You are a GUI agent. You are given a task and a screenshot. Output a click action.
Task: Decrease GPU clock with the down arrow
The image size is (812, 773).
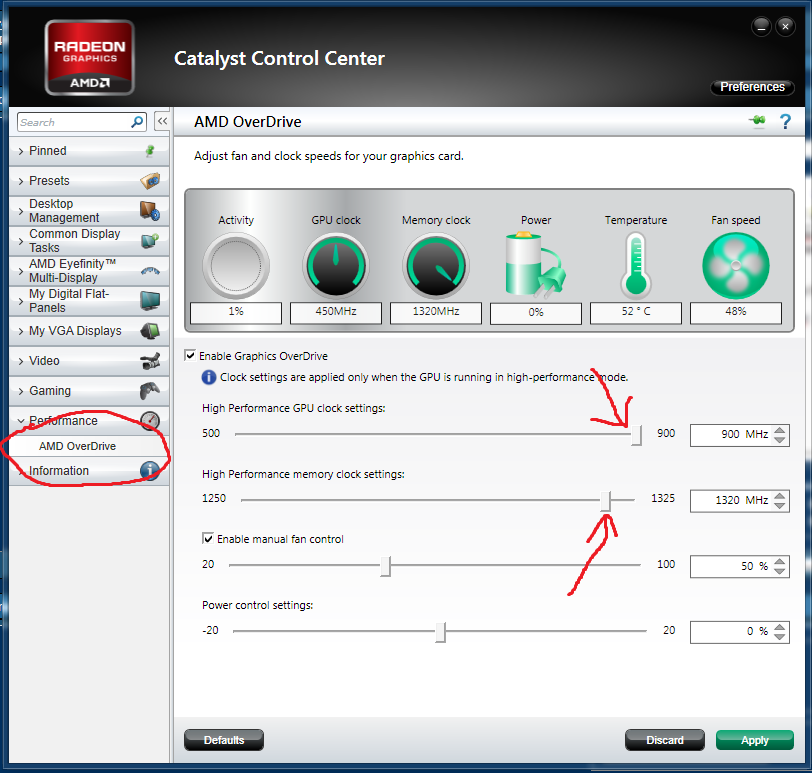pyautogui.click(x=780, y=440)
